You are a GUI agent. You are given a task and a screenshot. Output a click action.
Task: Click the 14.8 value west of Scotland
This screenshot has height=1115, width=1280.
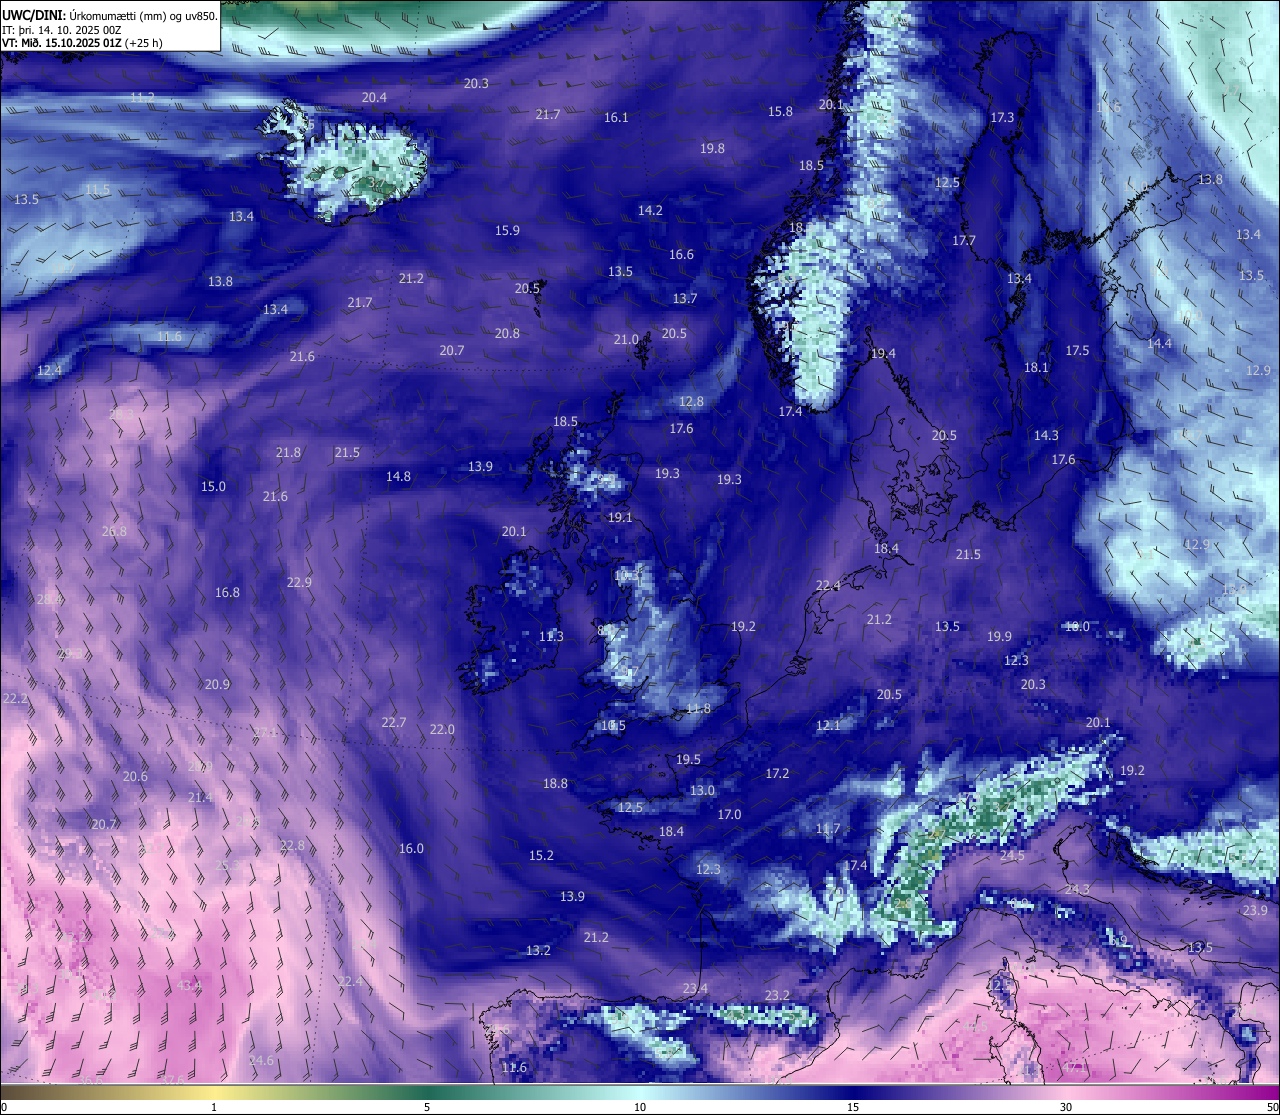click(398, 477)
